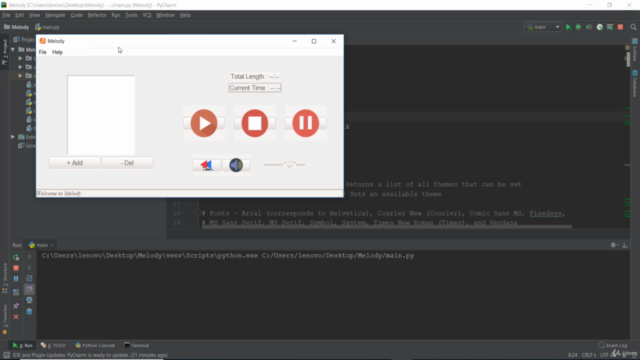Add a song with + Add

pos(75,163)
